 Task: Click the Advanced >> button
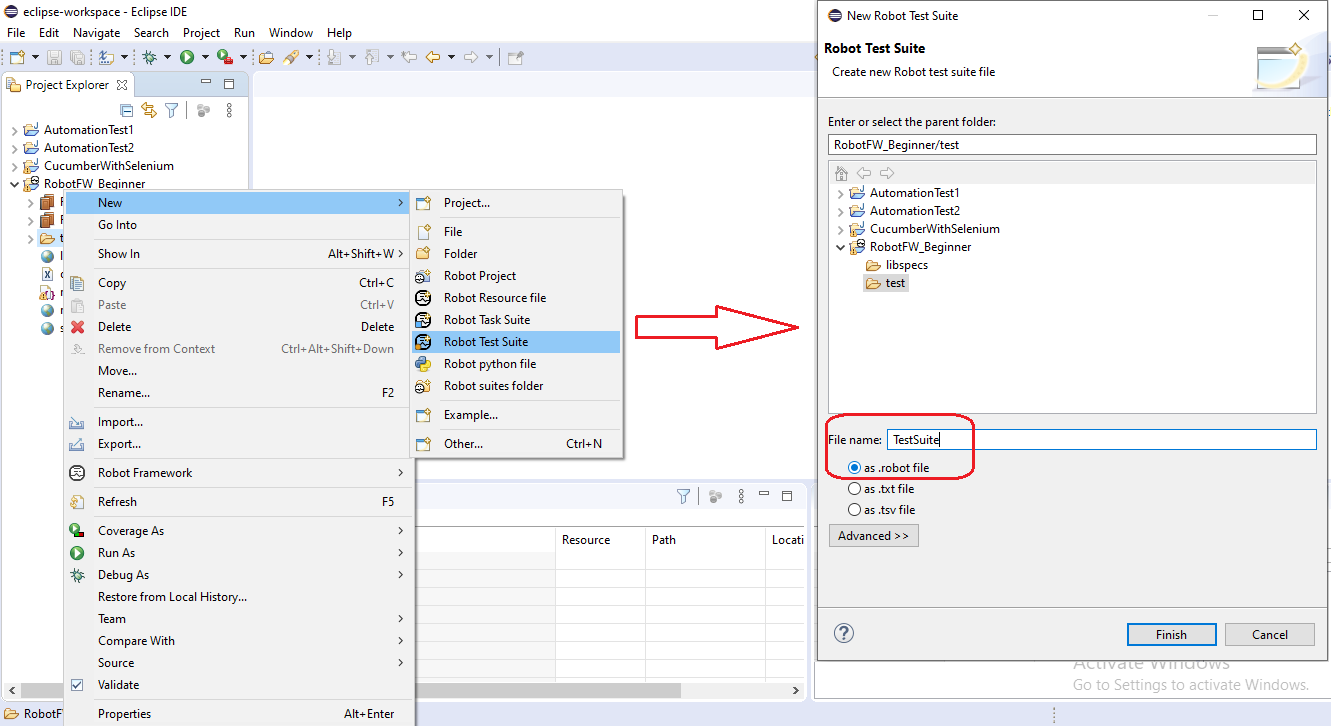(x=874, y=536)
